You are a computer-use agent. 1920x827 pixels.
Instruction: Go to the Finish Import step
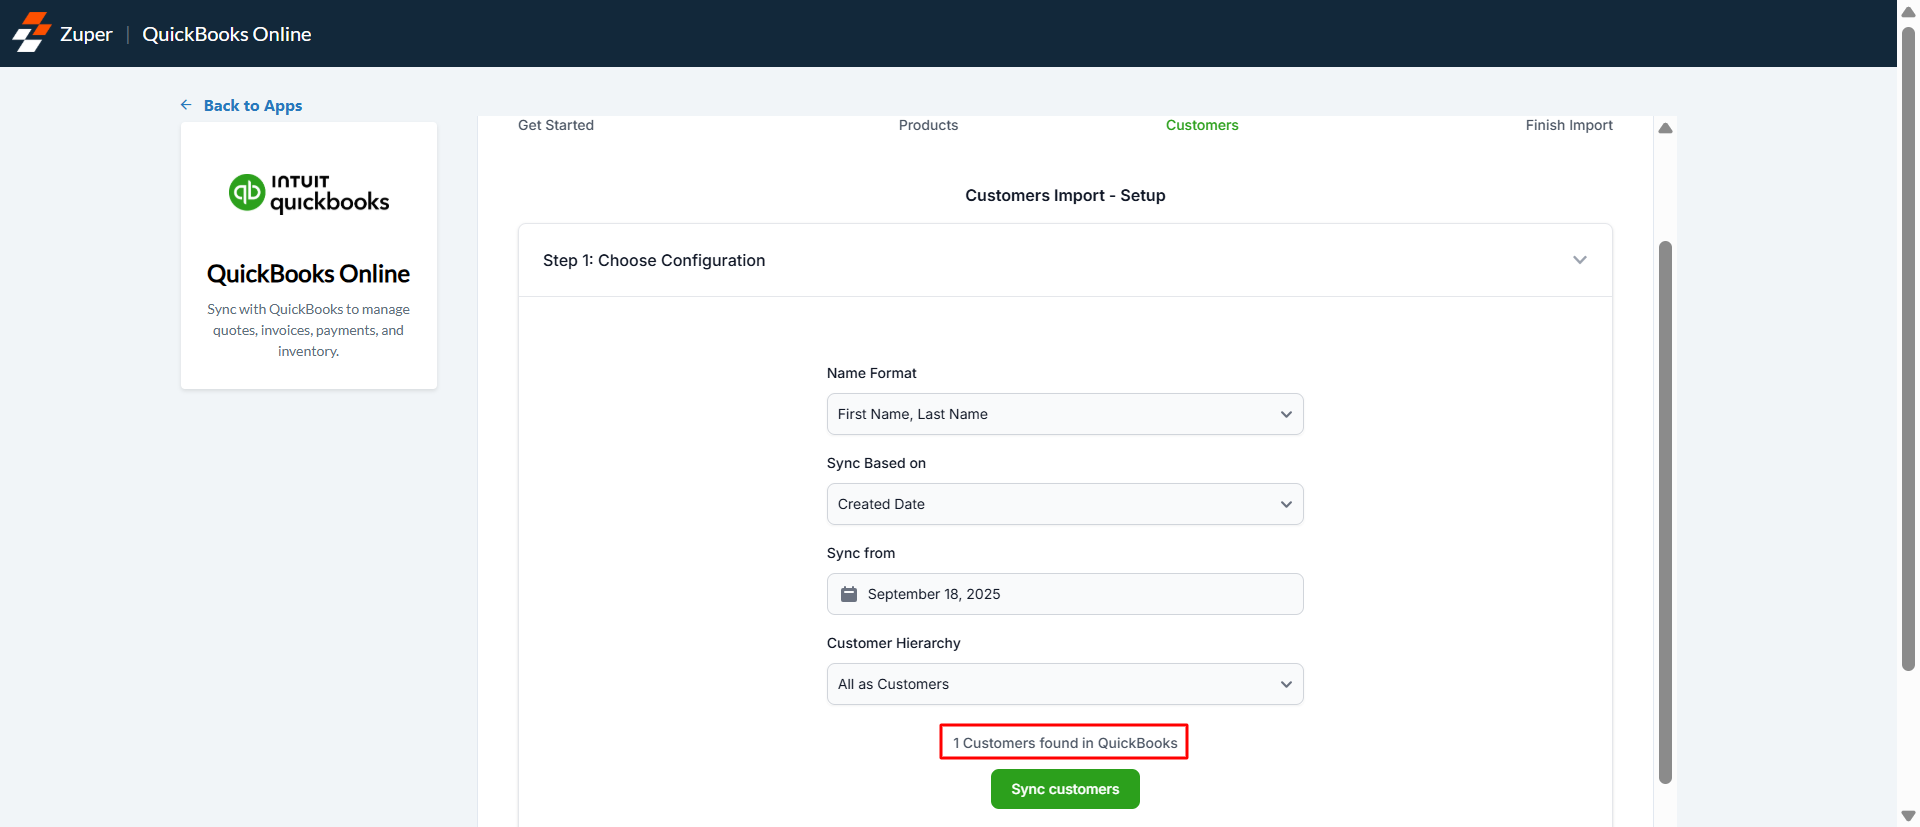pyautogui.click(x=1569, y=125)
